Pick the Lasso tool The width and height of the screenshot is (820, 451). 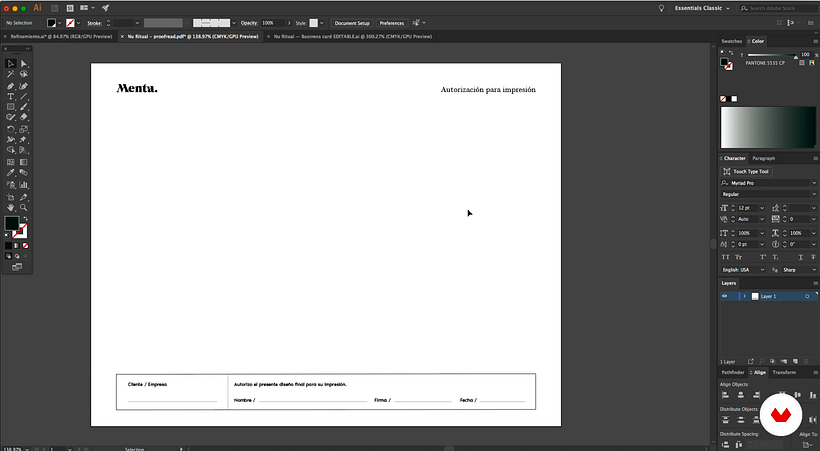pos(24,74)
